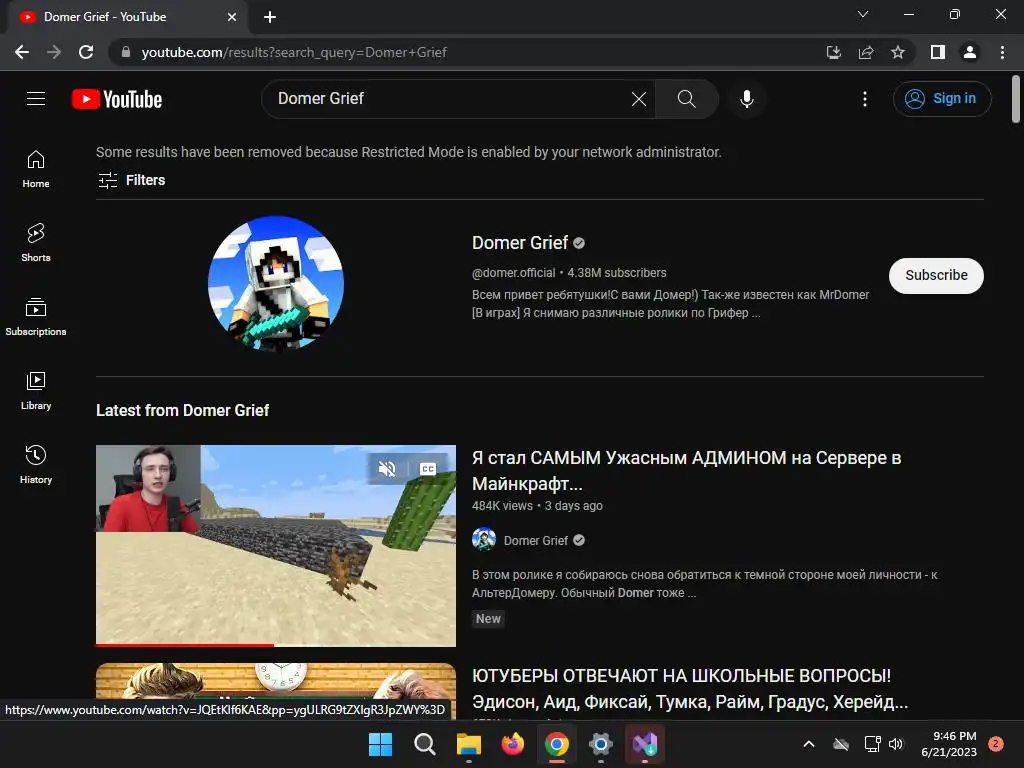Viewport: 1024px width, 768px height.
Task: Open video ЮТУБЕРЫ ОТВЕЧАЮТ НА ШКОЛЬНЫЕ ВОПРОСЫ
Action: (690, 688)
